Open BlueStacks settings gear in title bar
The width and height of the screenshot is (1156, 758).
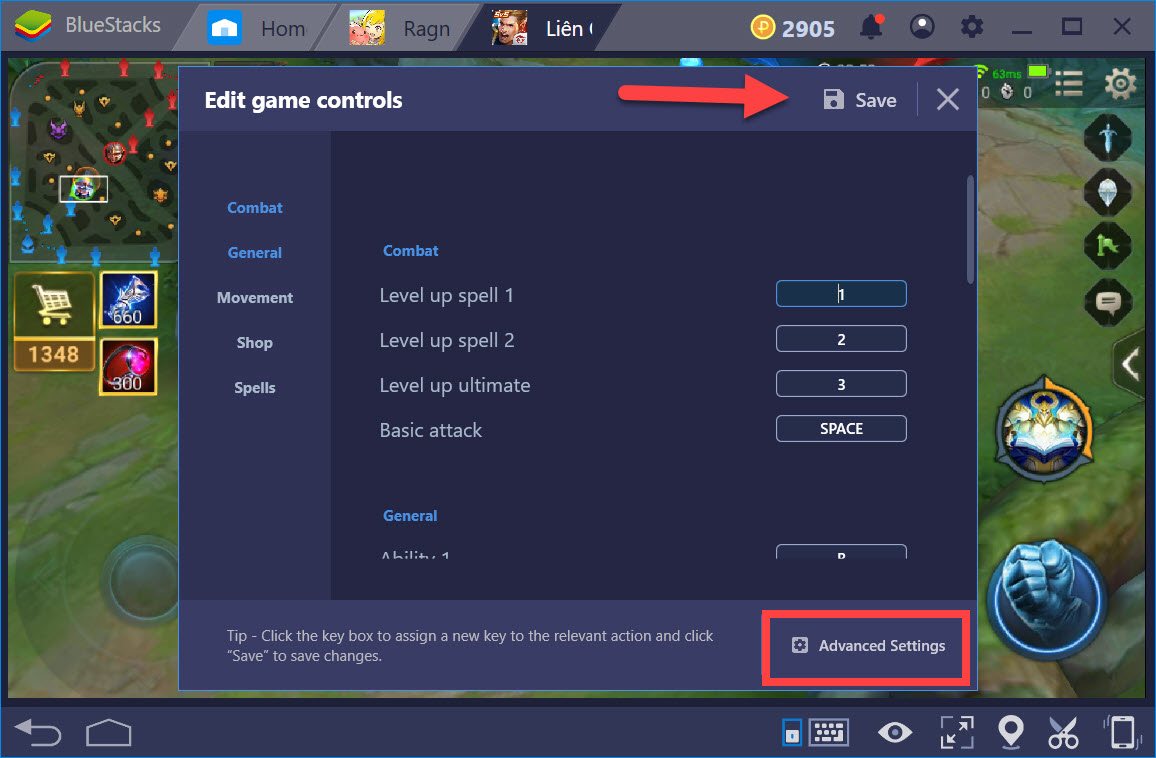pos(972,27)
